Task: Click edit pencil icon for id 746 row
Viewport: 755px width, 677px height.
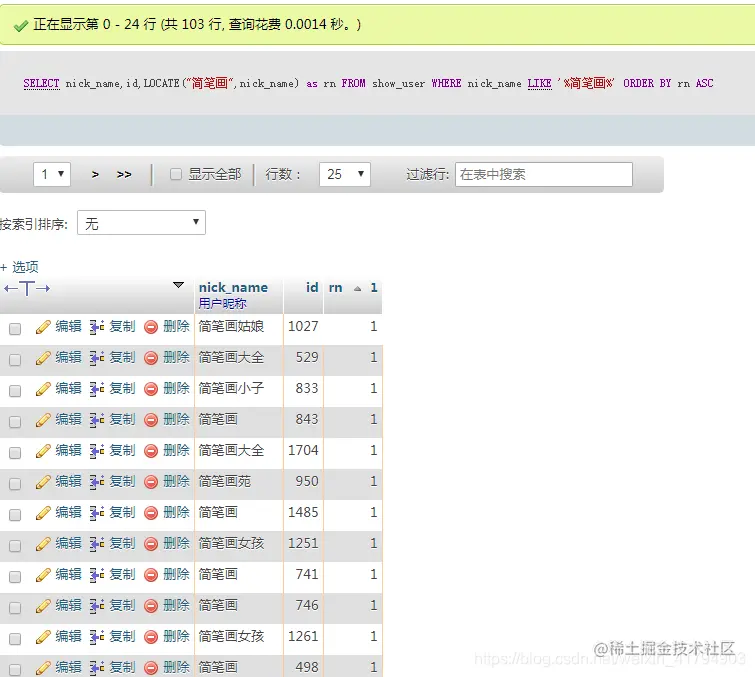Action: point(43,606)
